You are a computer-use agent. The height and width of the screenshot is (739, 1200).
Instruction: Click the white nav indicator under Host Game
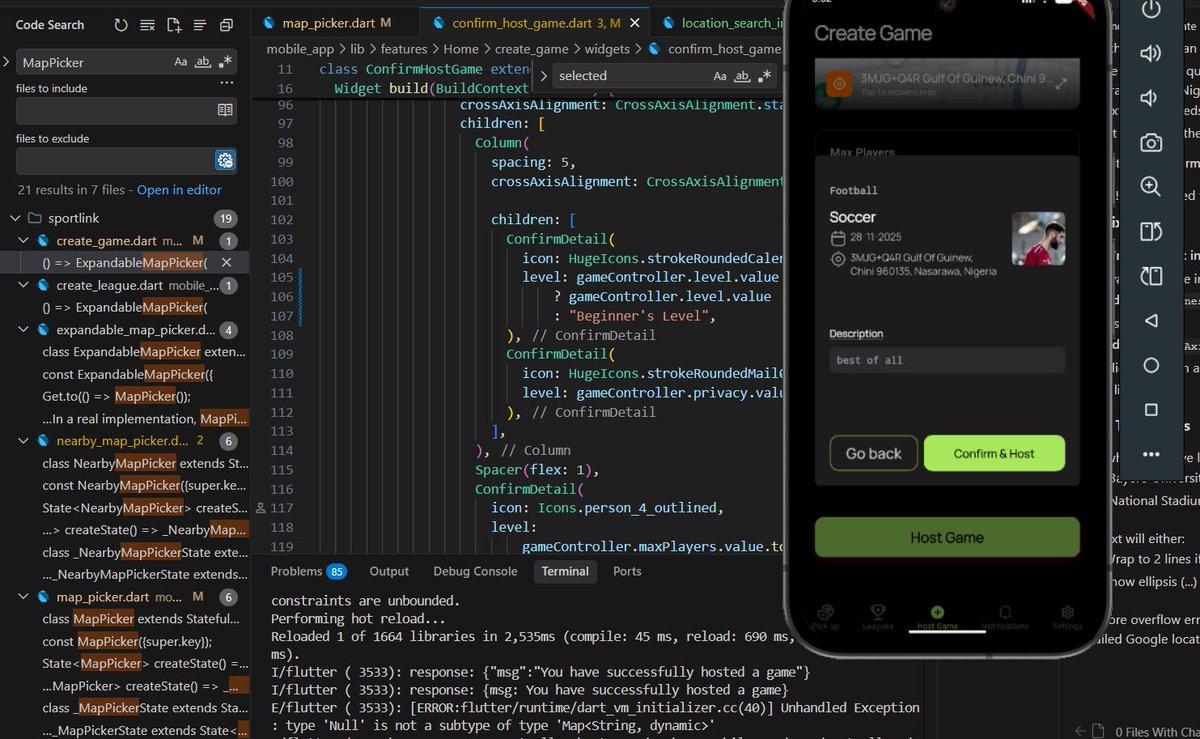[947, 631]
